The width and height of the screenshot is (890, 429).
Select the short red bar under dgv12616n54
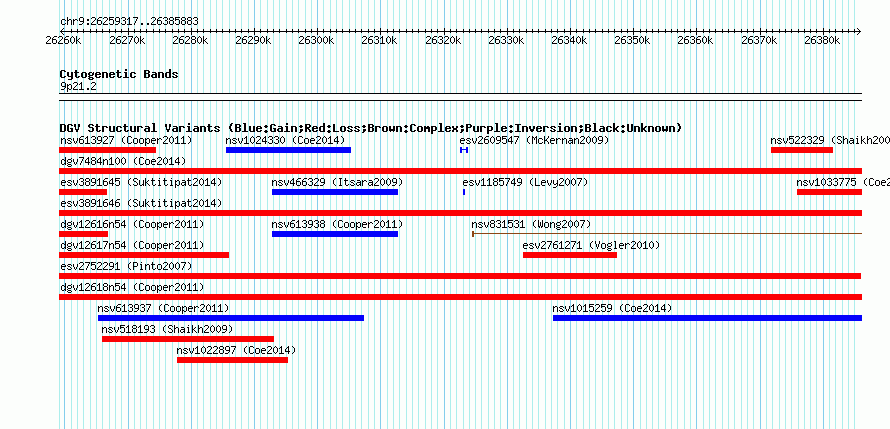tap(83, 234)
